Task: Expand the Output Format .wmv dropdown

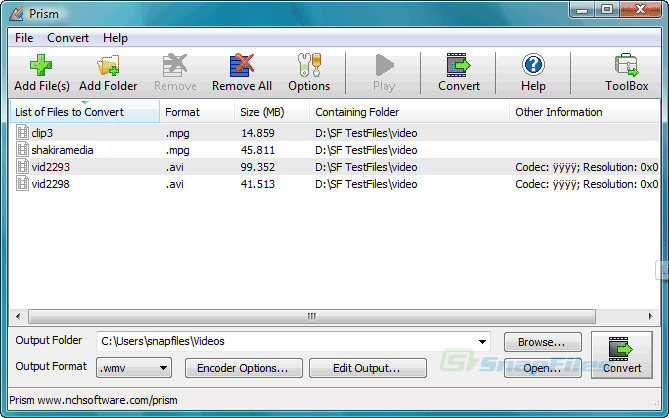Action: tap(163, 368)
